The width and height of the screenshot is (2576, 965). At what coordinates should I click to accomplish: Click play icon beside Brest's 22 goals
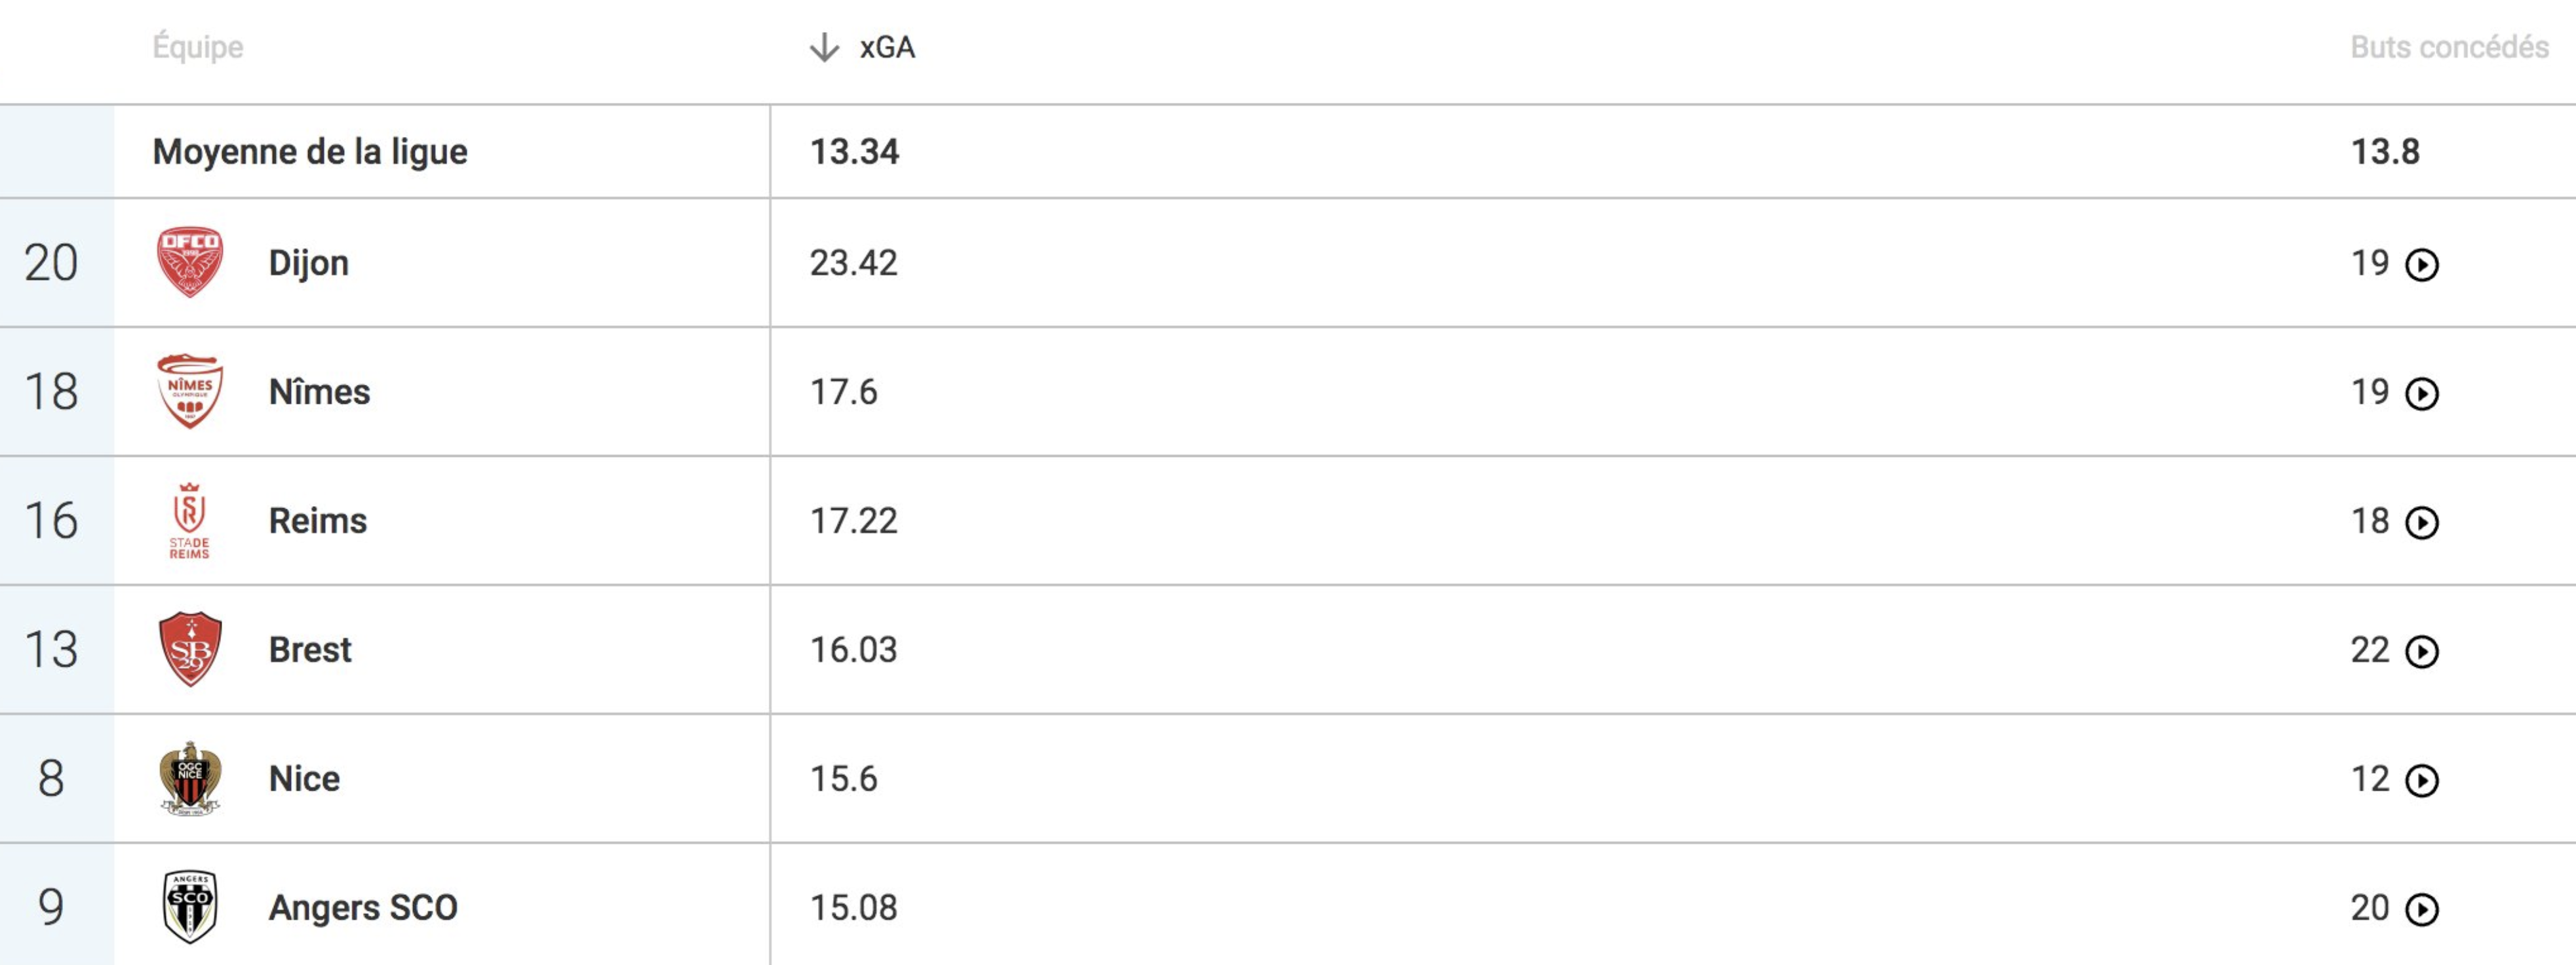pos(2421,652)
